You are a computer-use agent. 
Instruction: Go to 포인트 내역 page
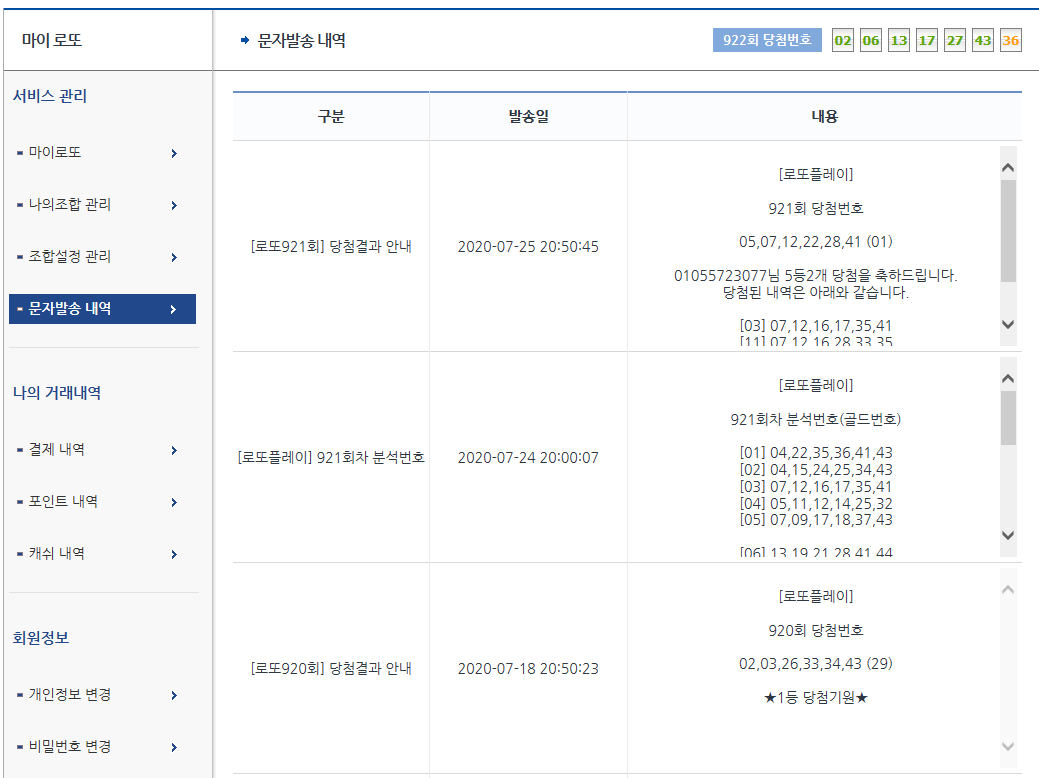[x=63, y=502]
